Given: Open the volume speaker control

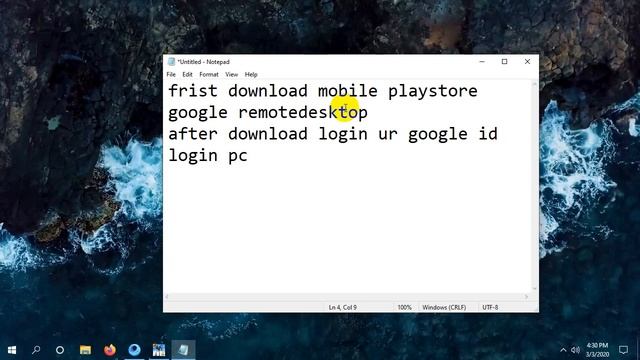Looking at the screenshot, I should point(576,350).
